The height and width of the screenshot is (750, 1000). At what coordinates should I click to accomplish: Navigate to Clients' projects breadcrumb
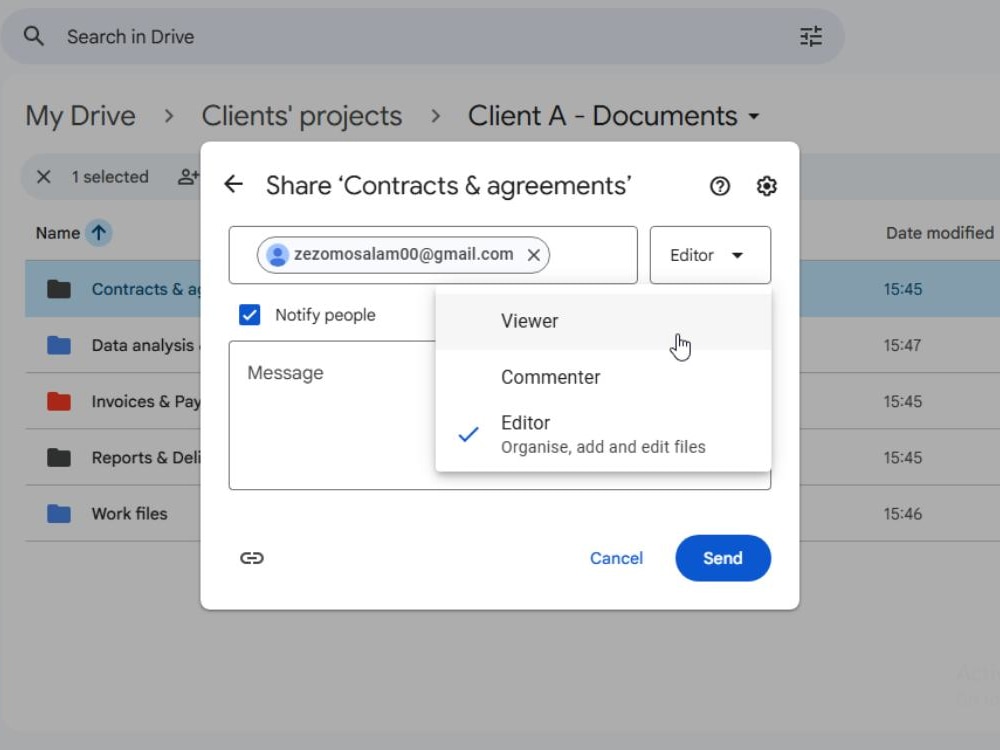click(x=302, y=116)
